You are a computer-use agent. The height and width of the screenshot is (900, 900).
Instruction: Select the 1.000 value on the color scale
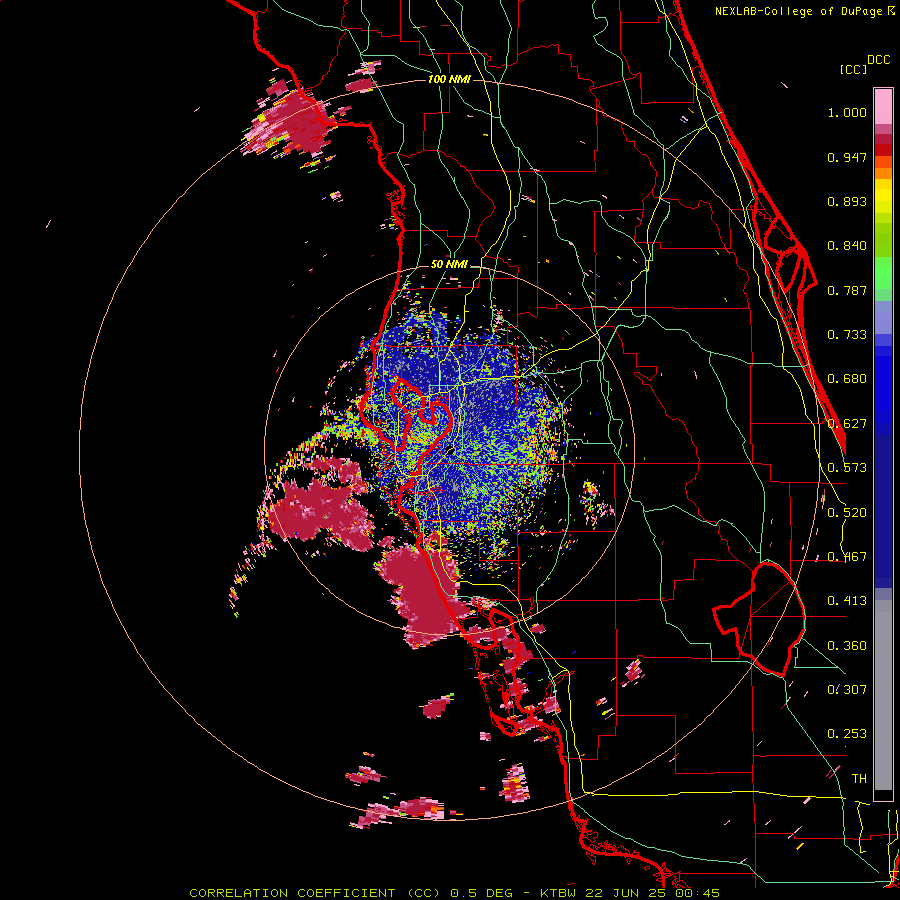click(847, 112)
